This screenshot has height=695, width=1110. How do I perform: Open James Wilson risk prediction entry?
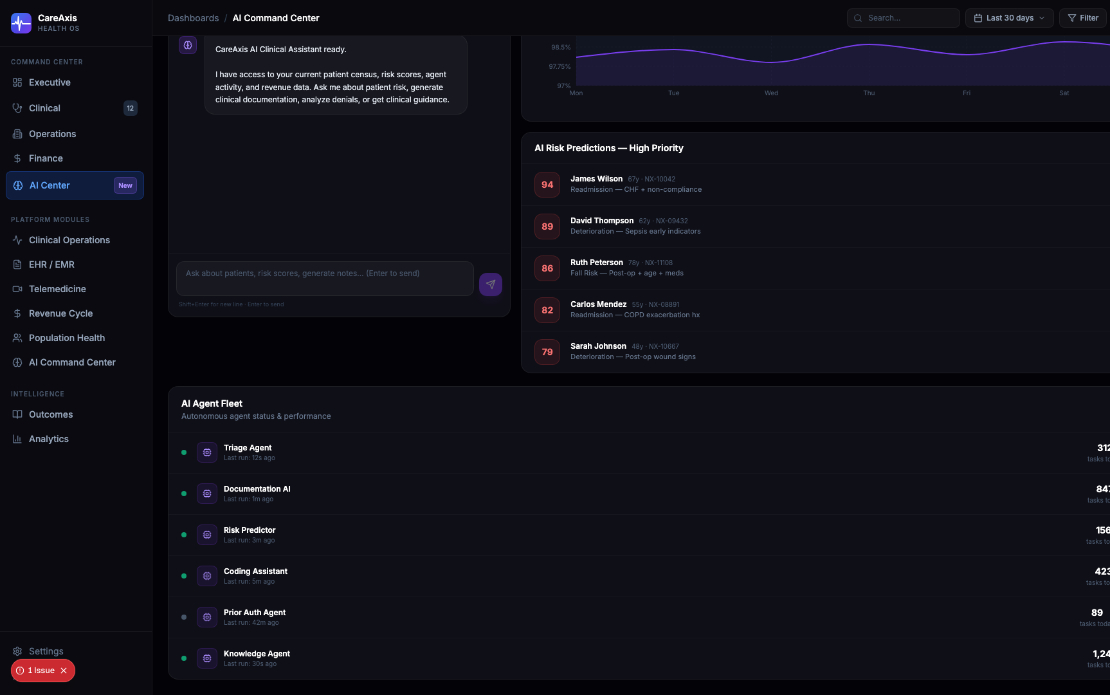tap(816, 184)
